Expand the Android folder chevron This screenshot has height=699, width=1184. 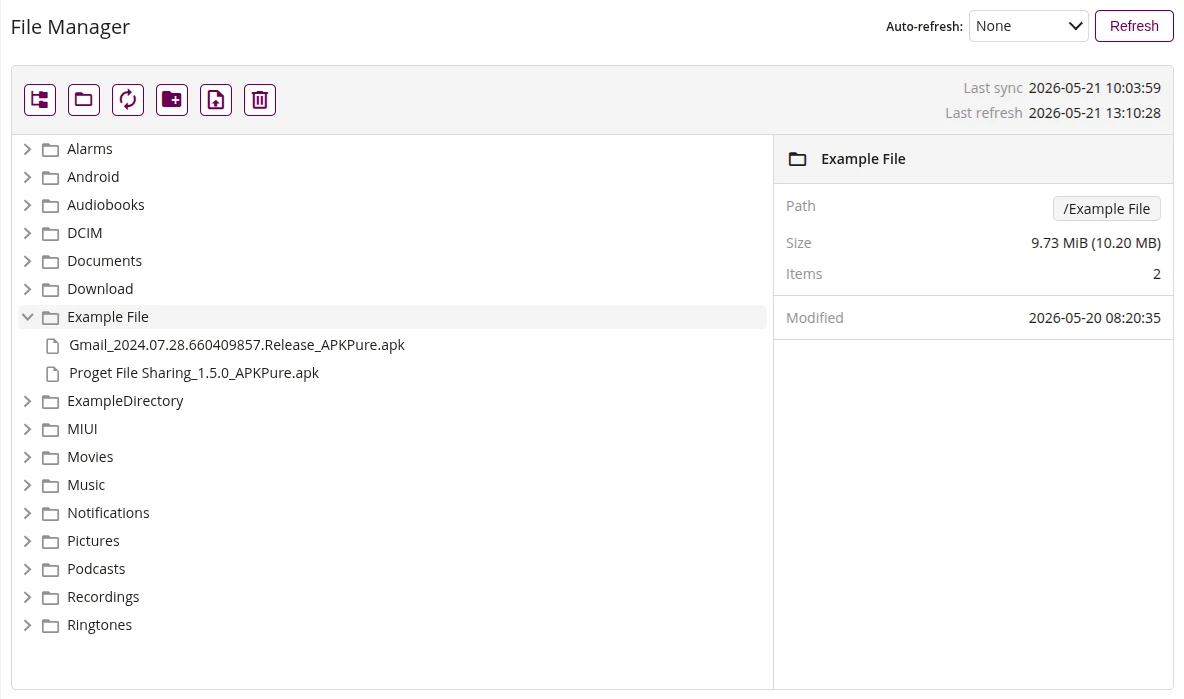(x=27, y=177)
